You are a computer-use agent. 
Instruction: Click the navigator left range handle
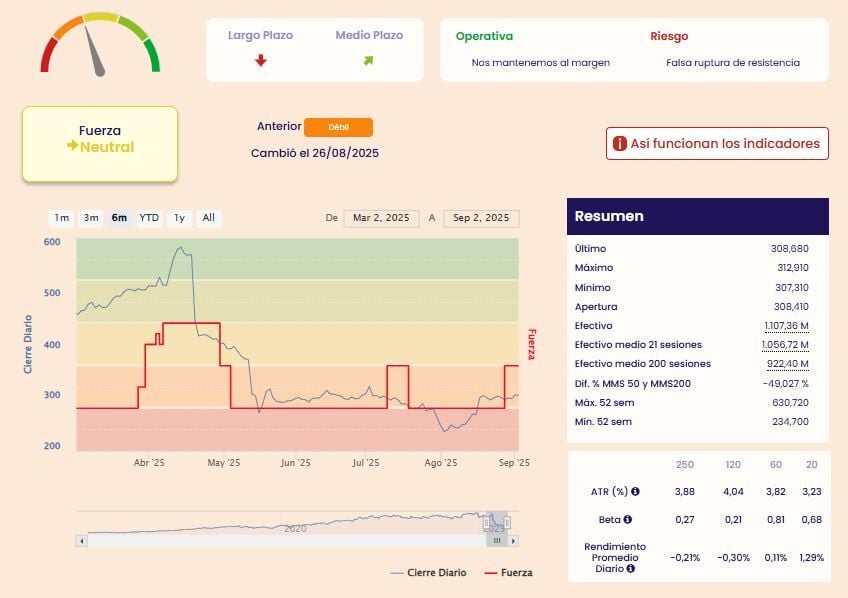pos(486,523)
